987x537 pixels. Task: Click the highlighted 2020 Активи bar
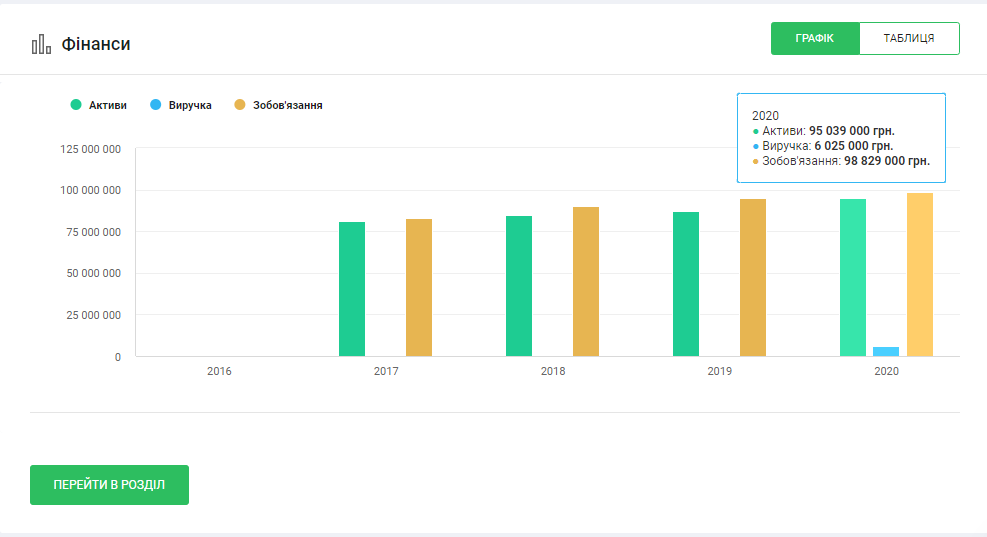coord(853,278)
